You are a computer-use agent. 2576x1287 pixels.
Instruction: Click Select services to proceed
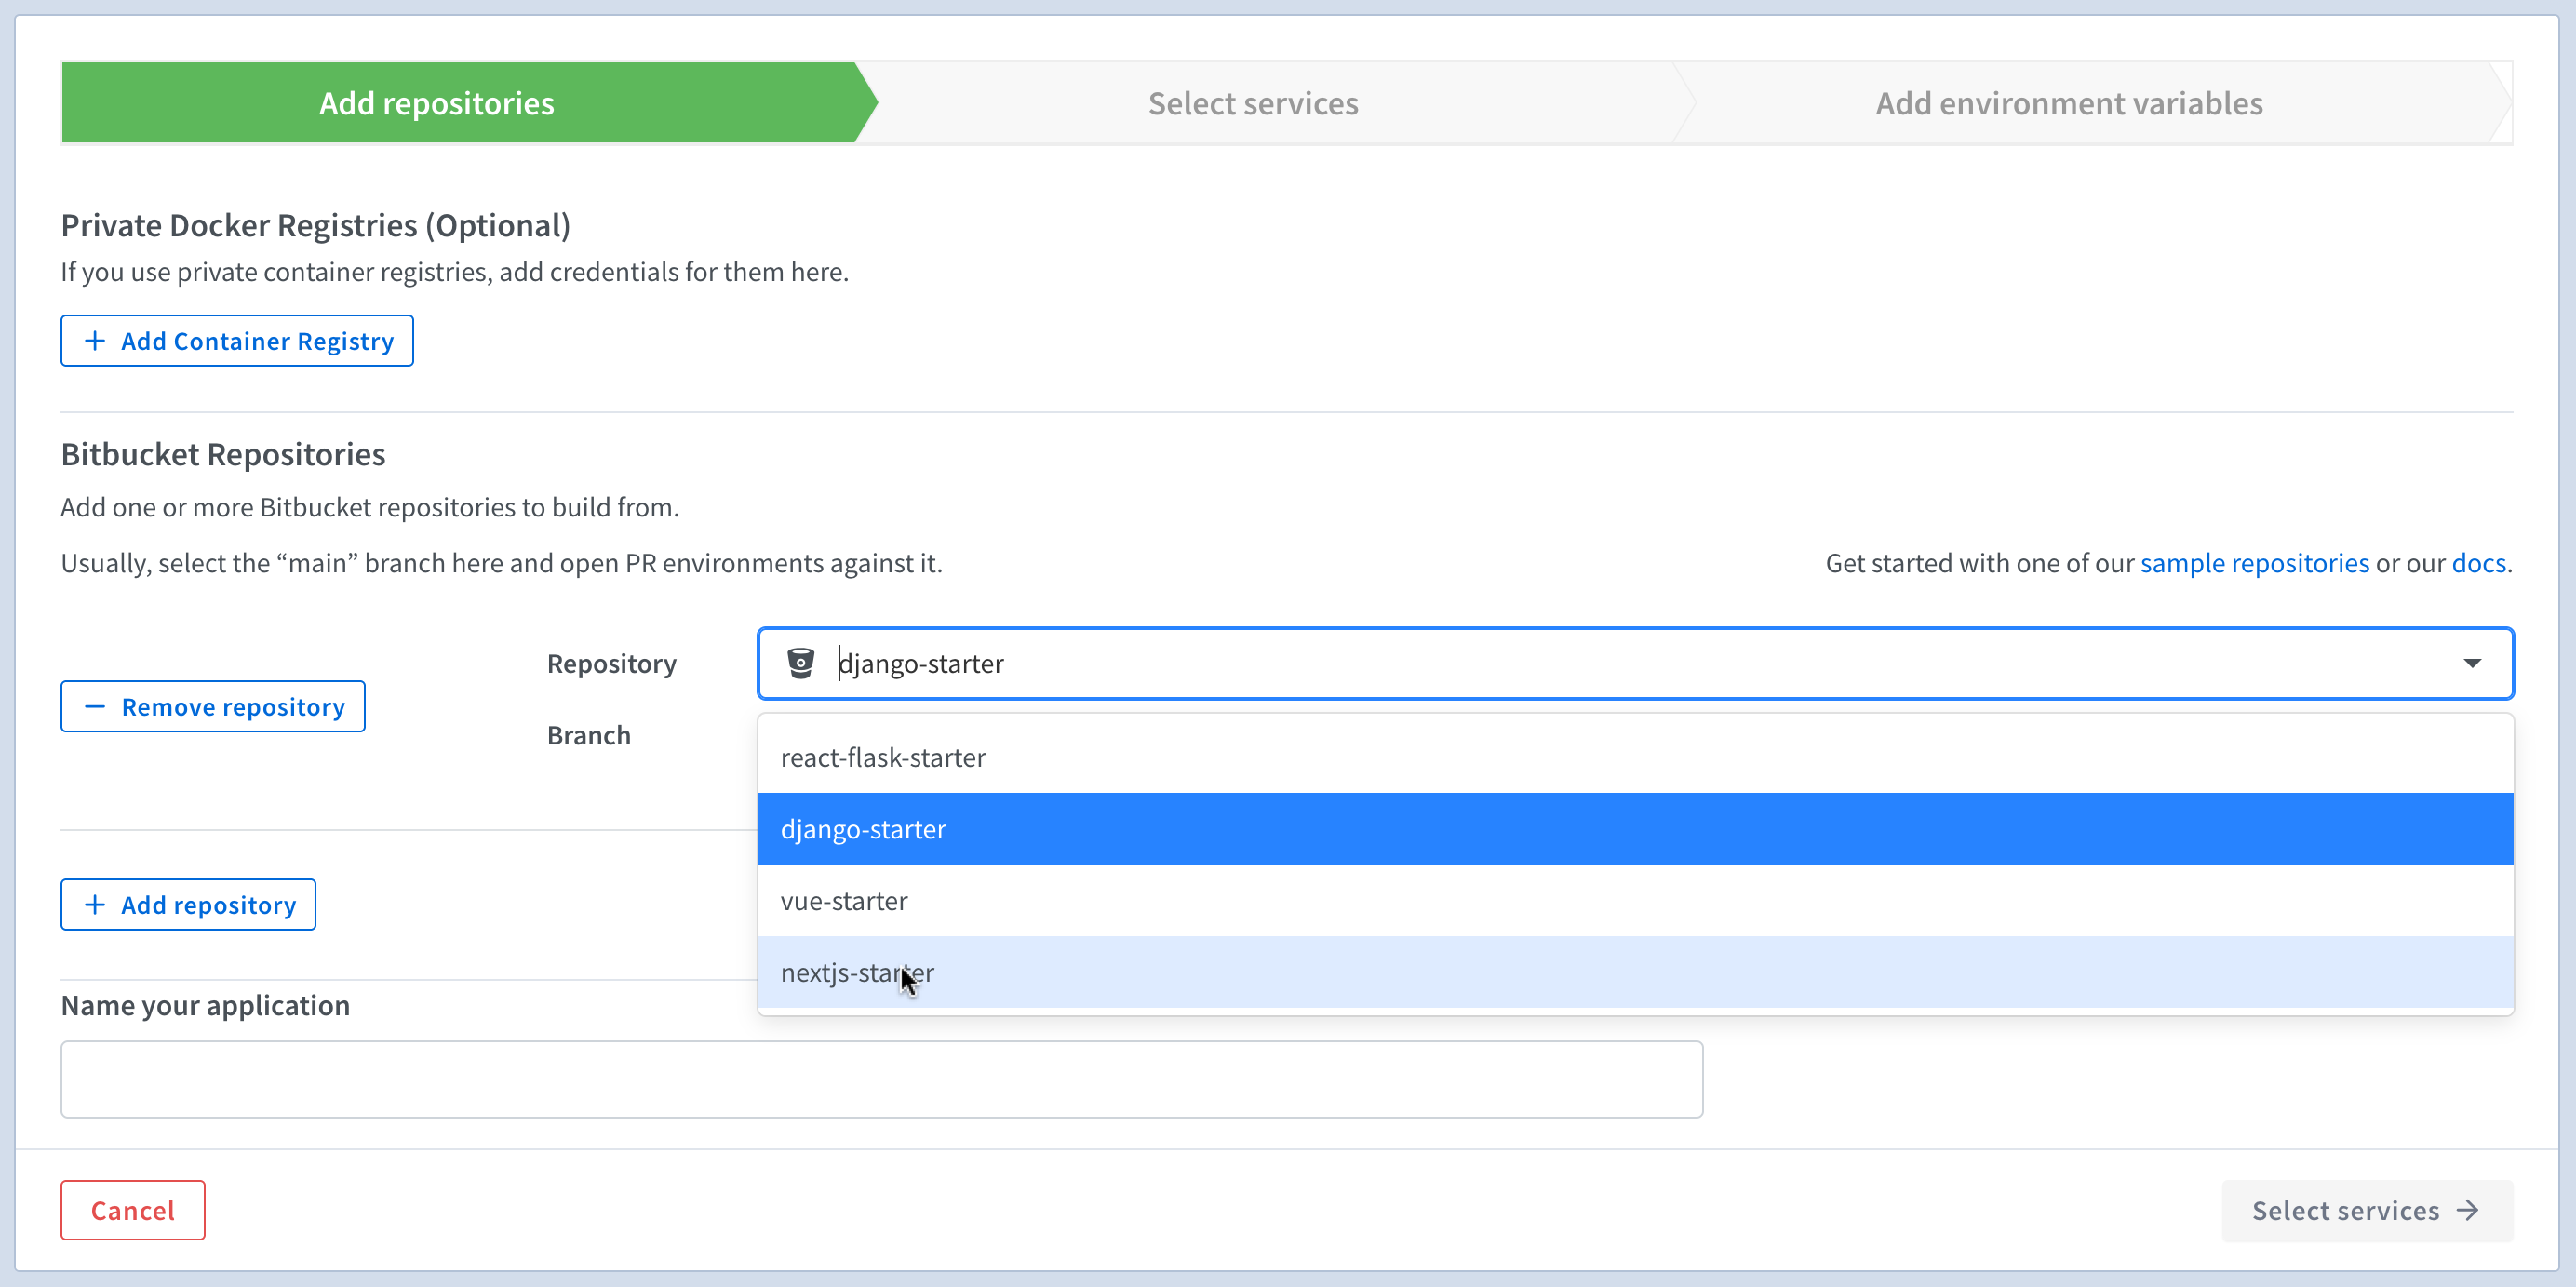2346,1210
